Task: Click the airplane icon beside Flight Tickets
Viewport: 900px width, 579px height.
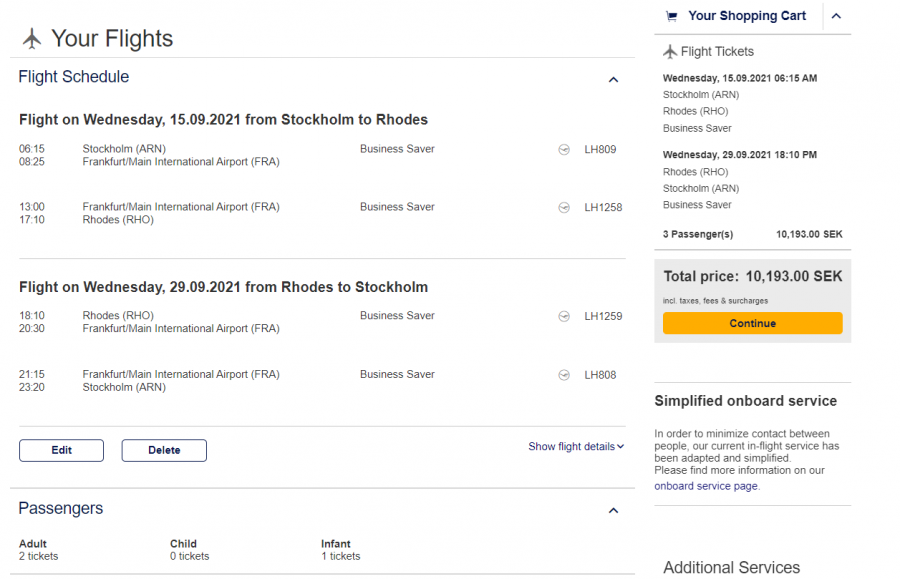Action: click(x=670, y=52)
